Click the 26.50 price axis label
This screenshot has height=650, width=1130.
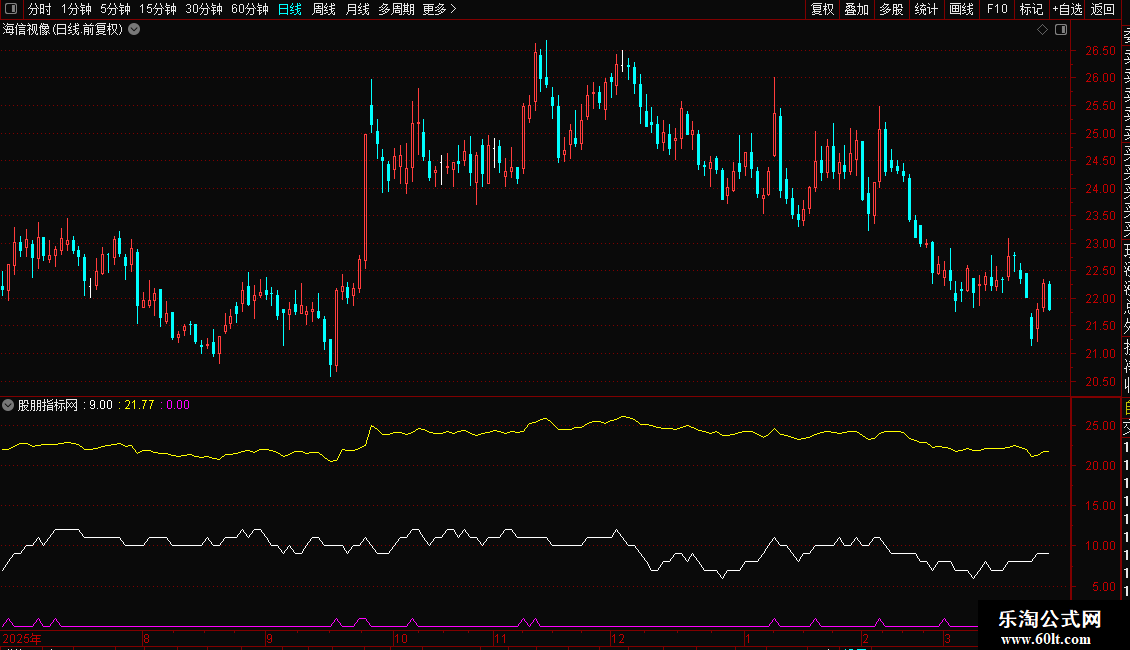[1100, 50]
